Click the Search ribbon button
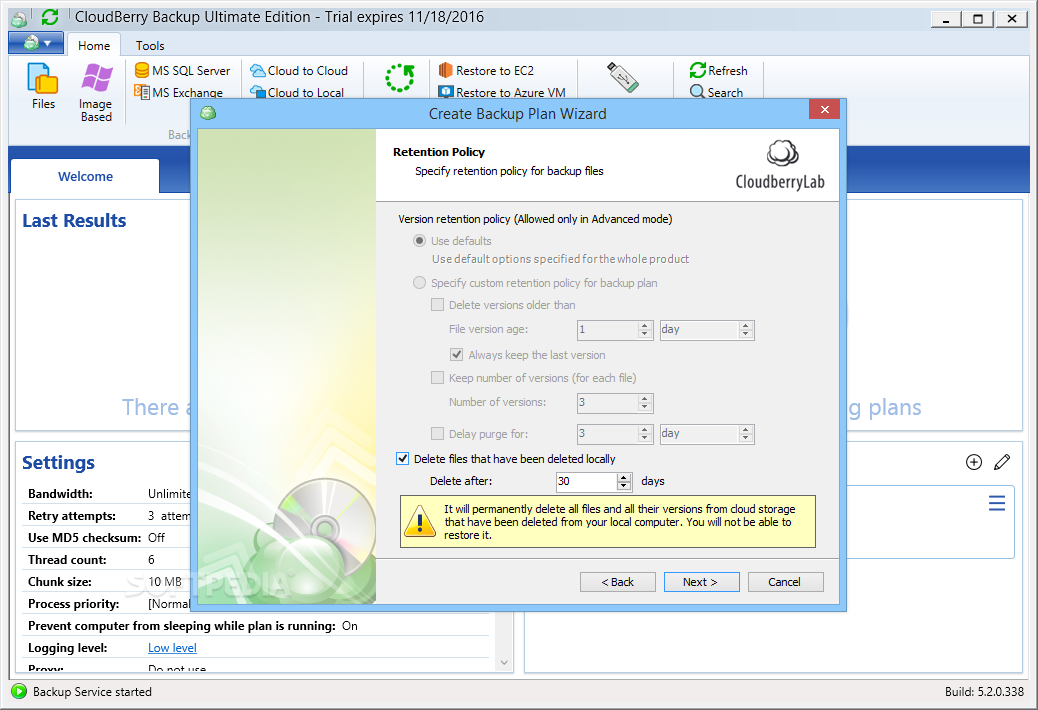 click(x=716, y=92)
